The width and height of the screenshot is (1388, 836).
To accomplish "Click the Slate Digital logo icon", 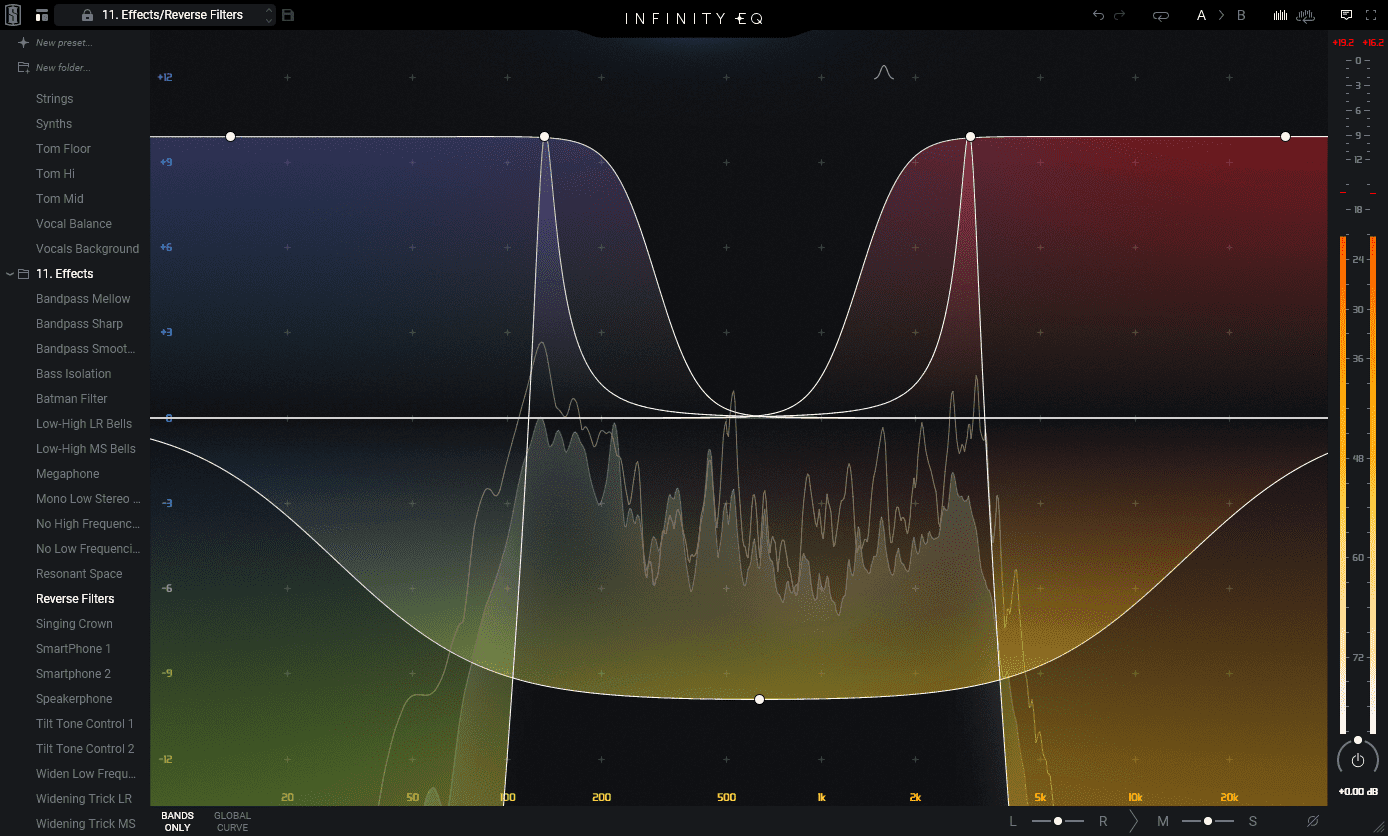I will click(x=14, y=15).
